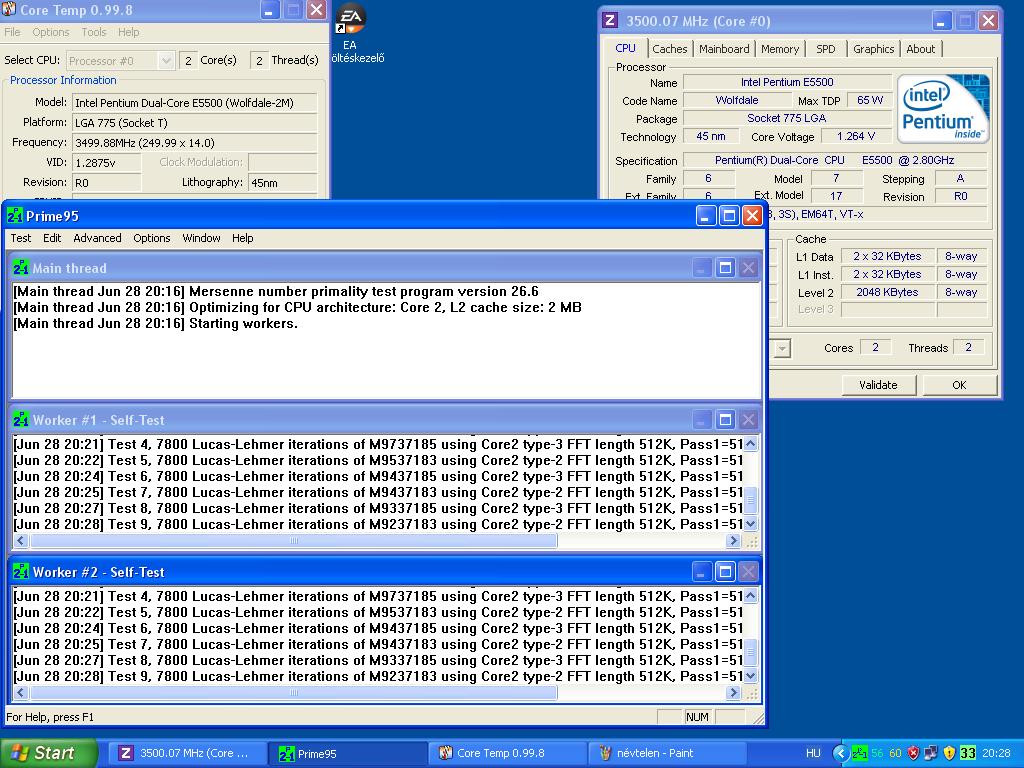The image size is (1024, 768).
Task: Switch to the CPU tab in CPU-Z
Action: pos(626,48)
